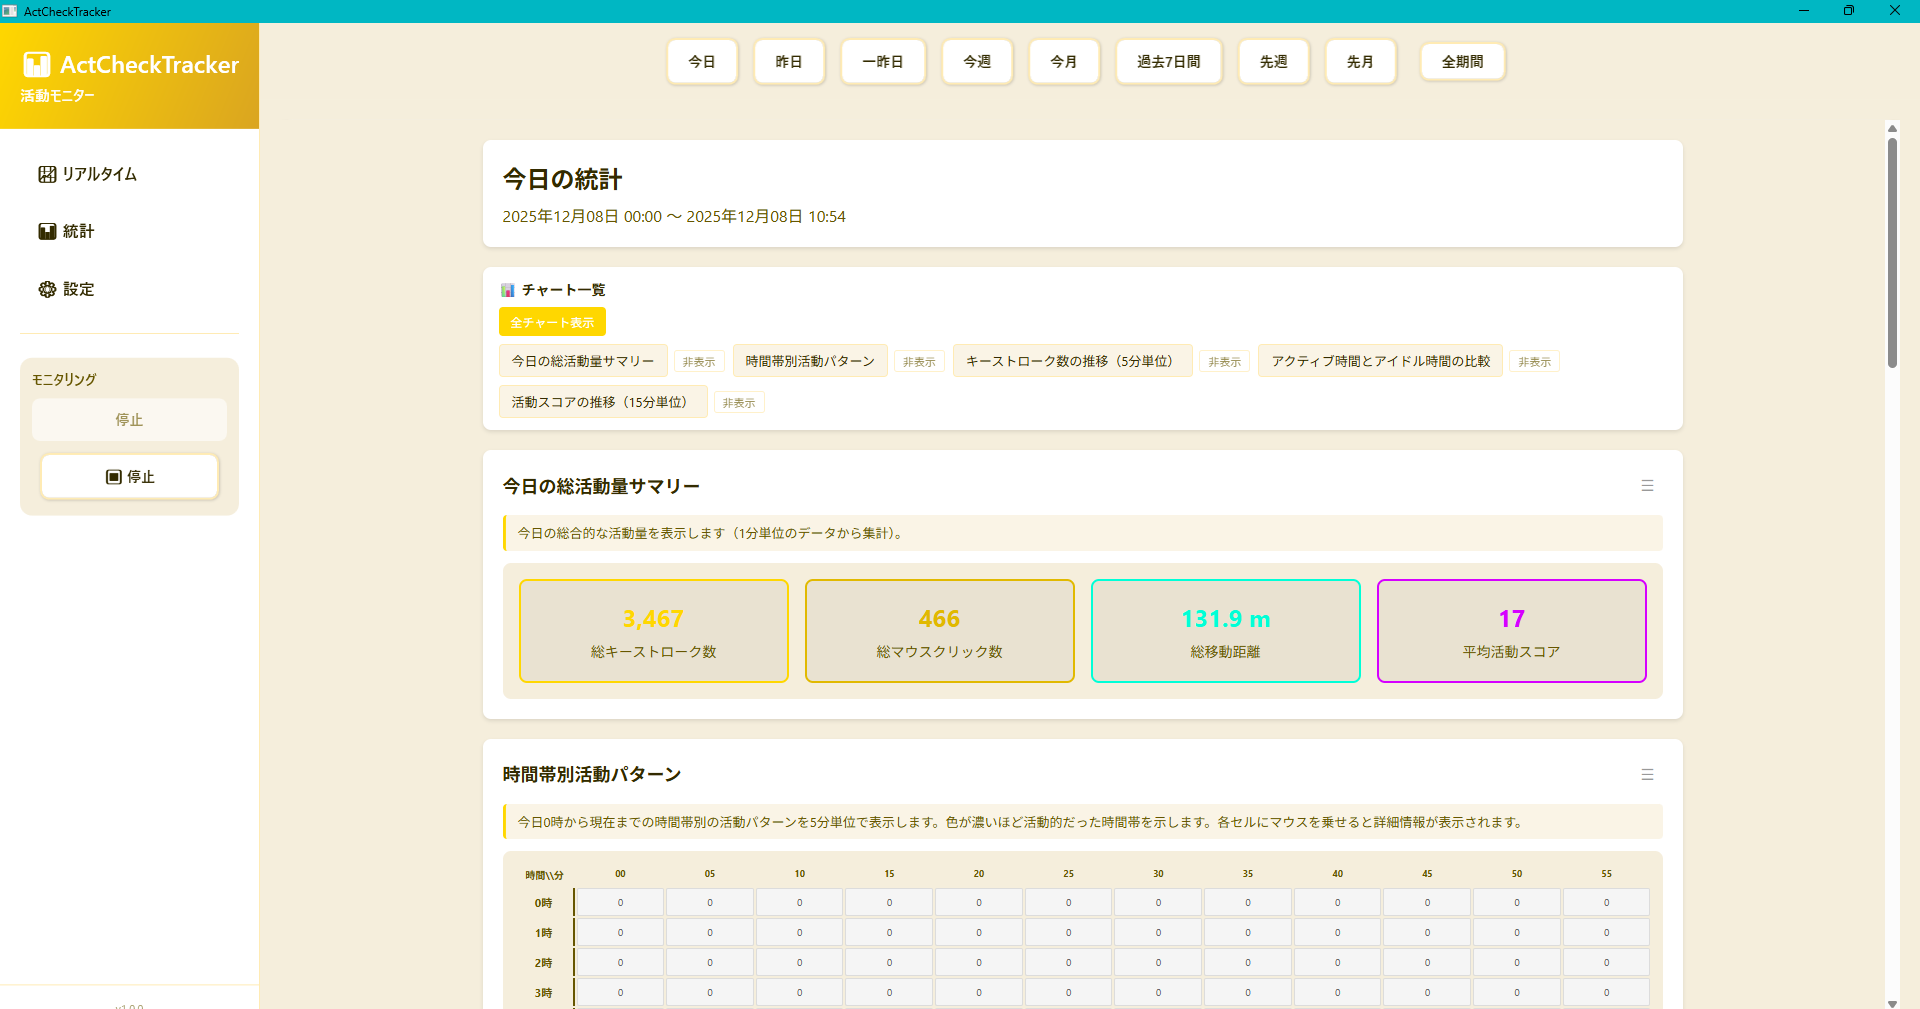Hide the 活動スコアの推移 chart
The height and width of the screenshot is (1009, 1920).
click(x=739, y=402)
